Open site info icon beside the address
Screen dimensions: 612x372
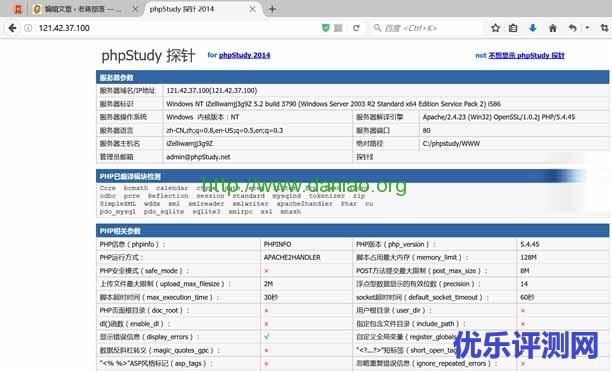coord(28,28)
